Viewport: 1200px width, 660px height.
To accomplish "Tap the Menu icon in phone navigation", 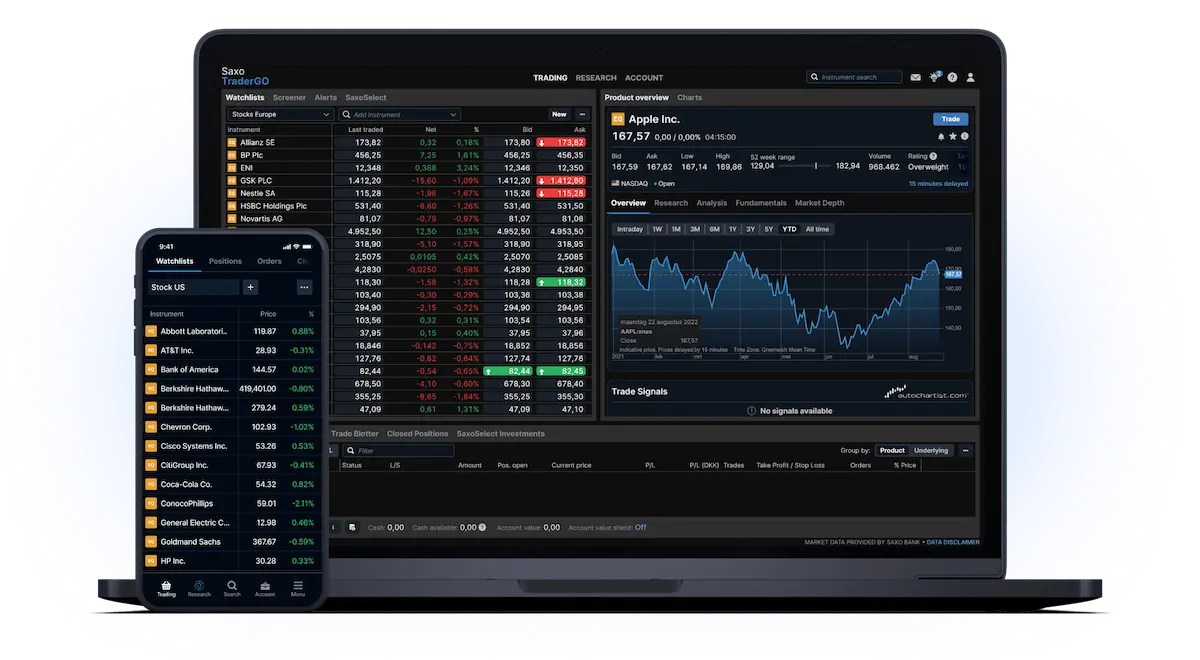I will 298,588.
